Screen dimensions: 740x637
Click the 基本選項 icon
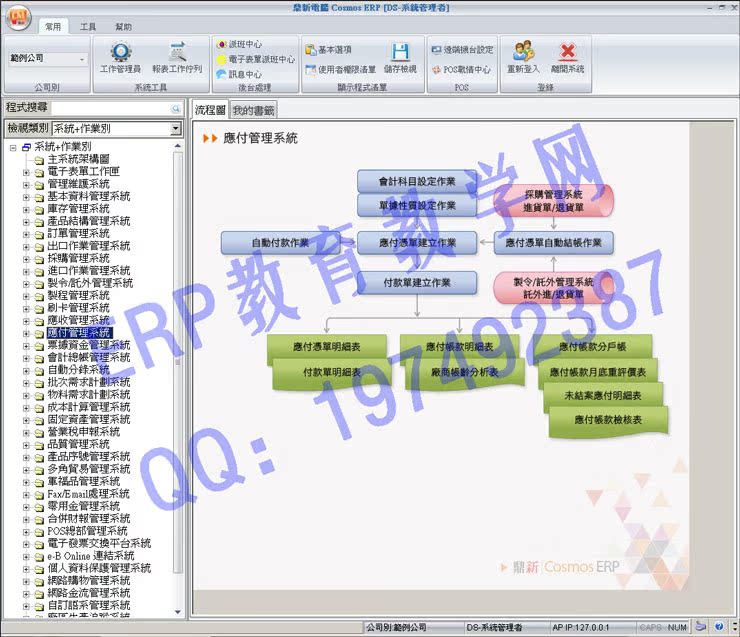click(x=310, y=50)
